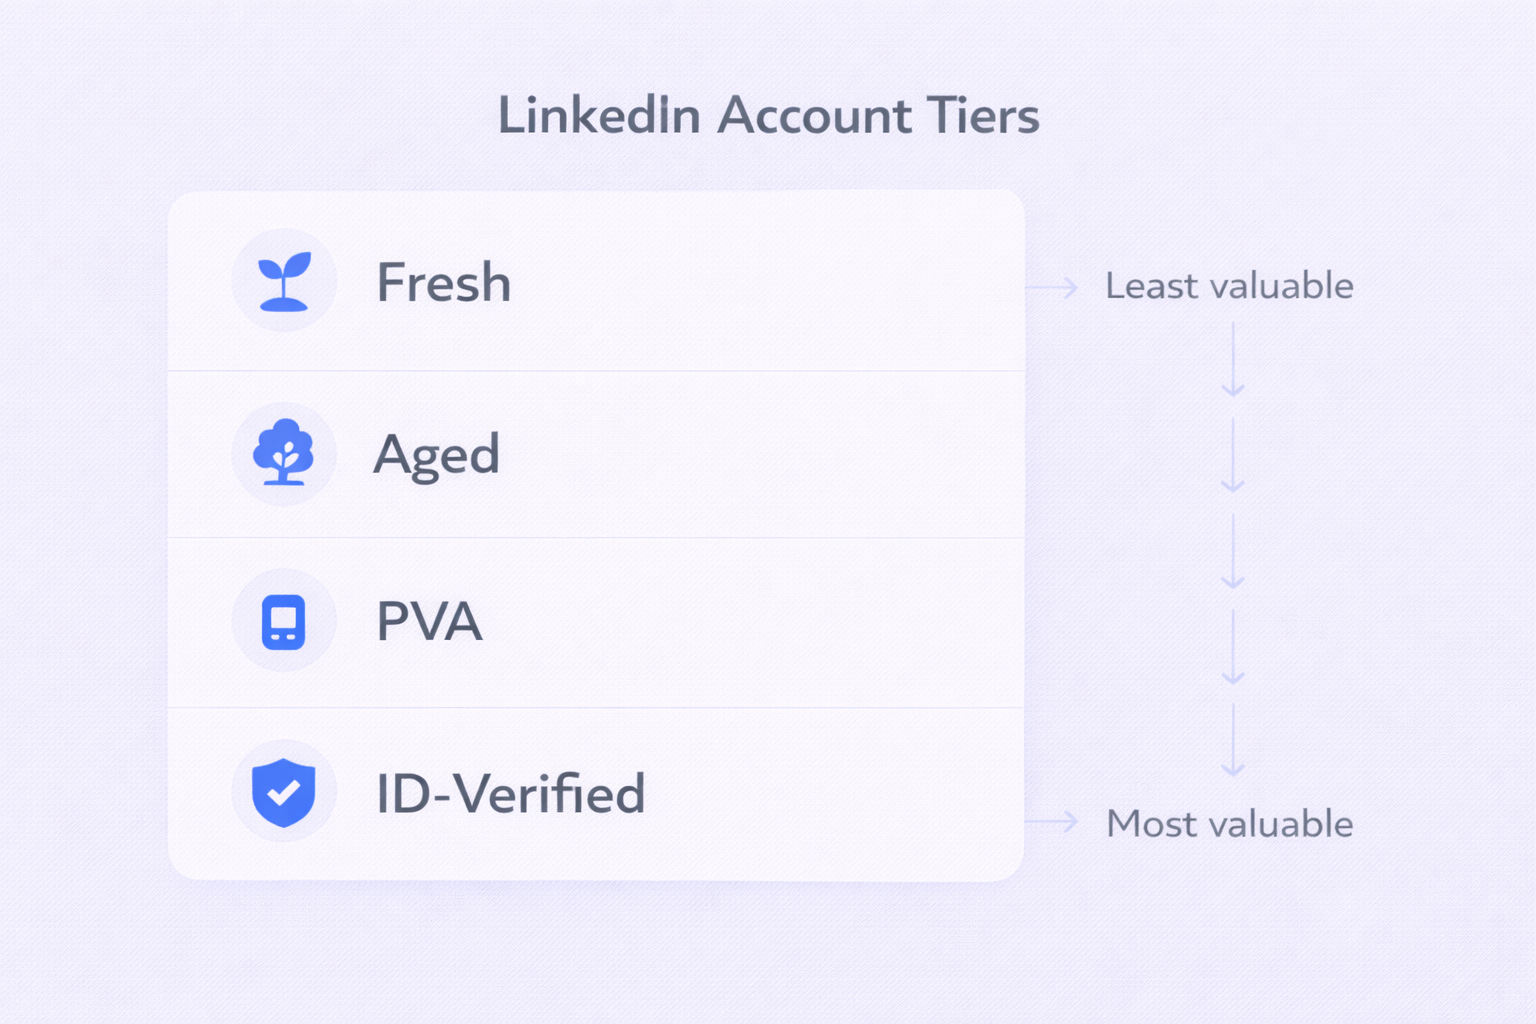Click the topmost downward arrow
Image resolution: width=1536 pixels, height=1024 pixels.
(1233, 359)
